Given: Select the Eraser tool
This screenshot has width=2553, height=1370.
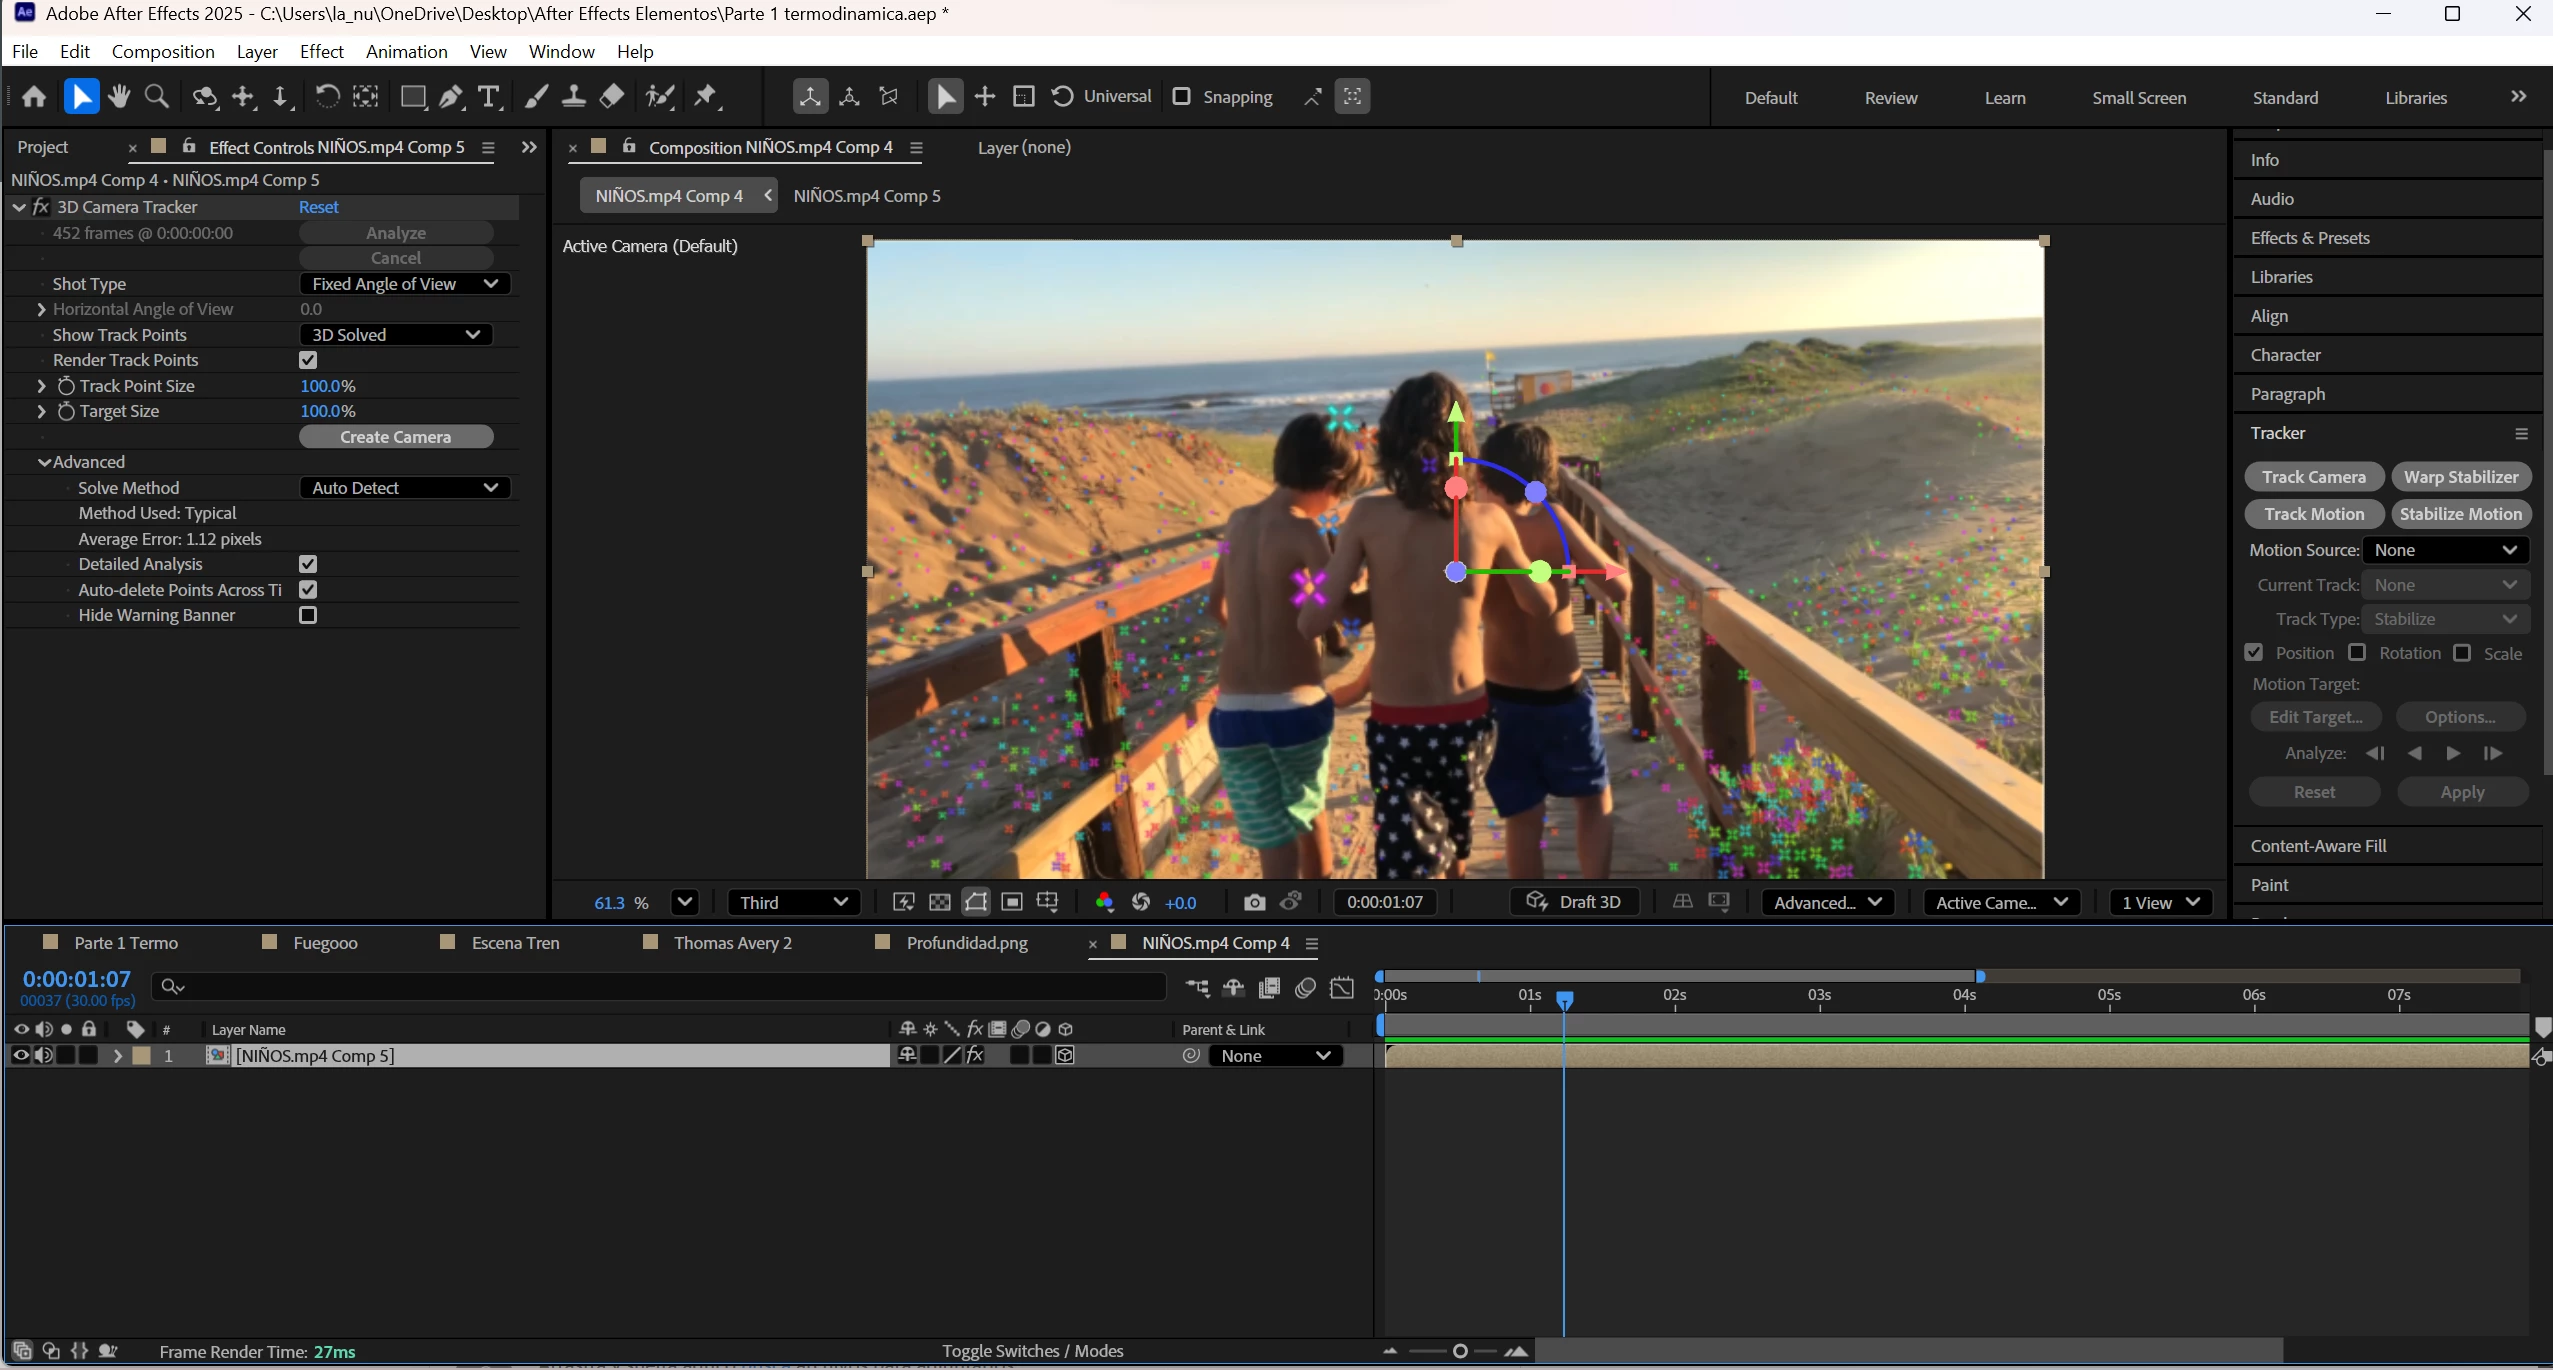Looking at the screenshot, I should (x=612, y=96).
